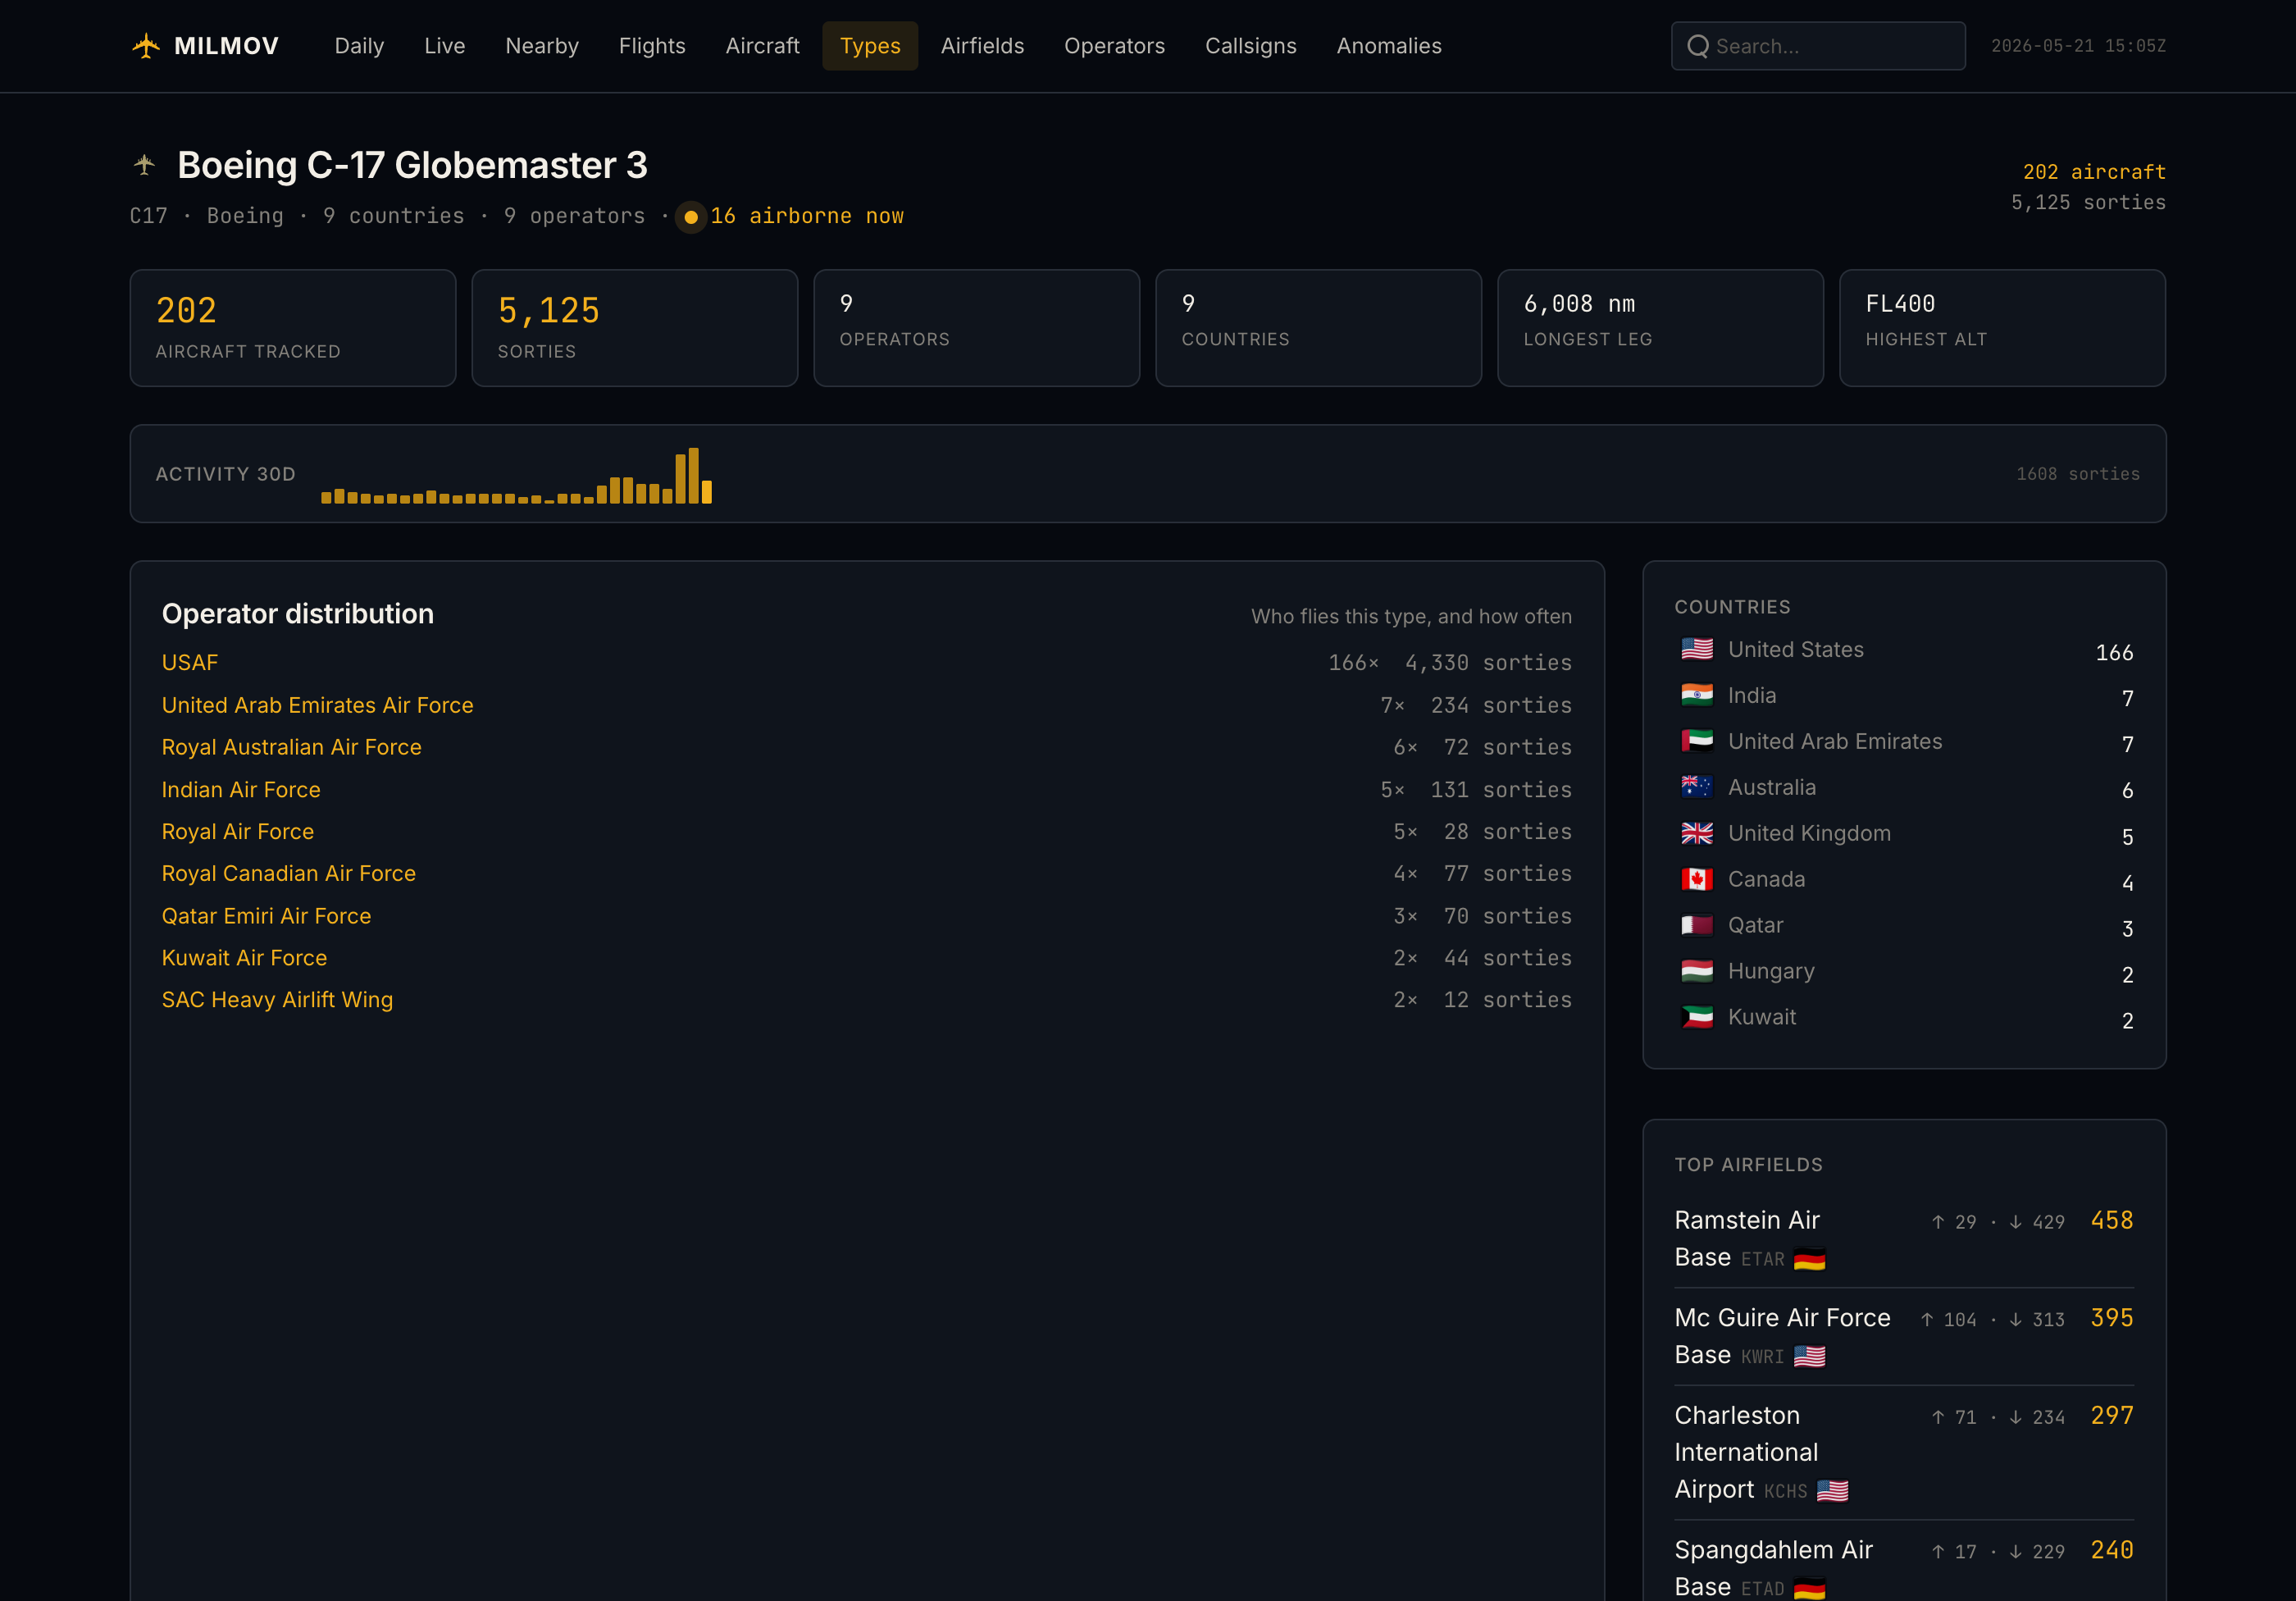
Task: Click the Countries stat card showing 9
Action: click(x=1319, y=328)
